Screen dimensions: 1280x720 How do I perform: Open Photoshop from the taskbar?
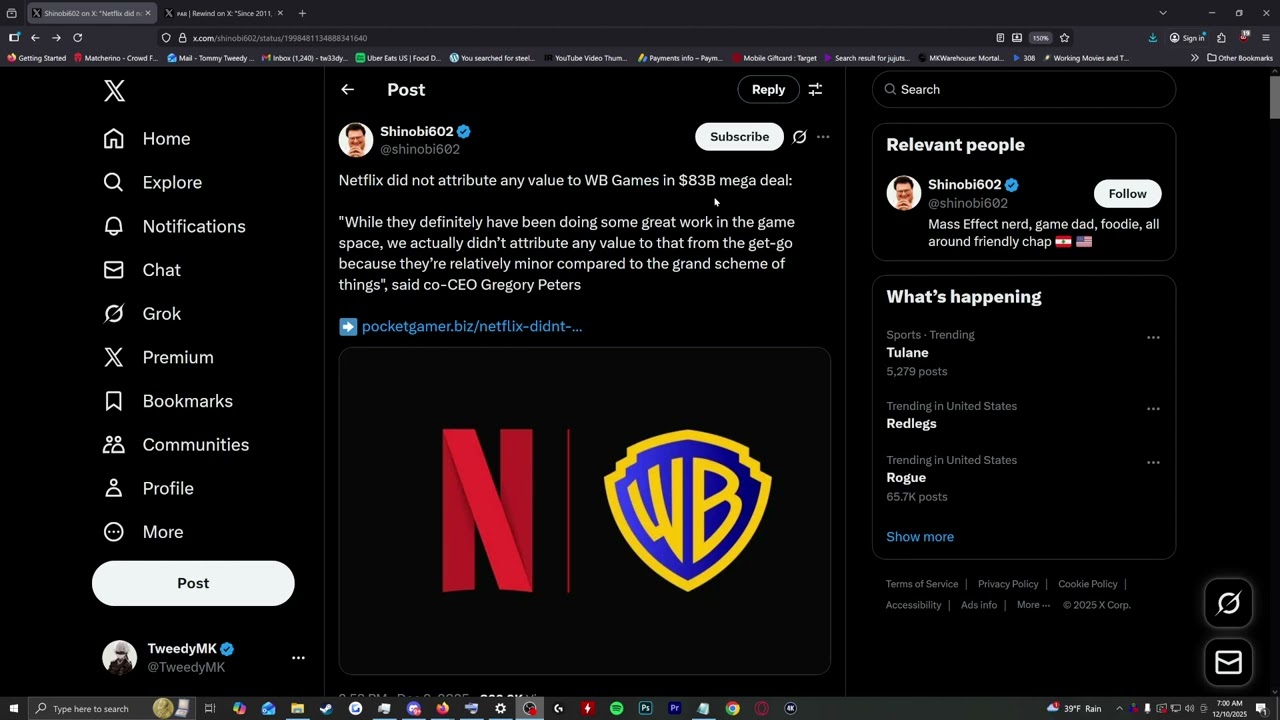(645, 708)
